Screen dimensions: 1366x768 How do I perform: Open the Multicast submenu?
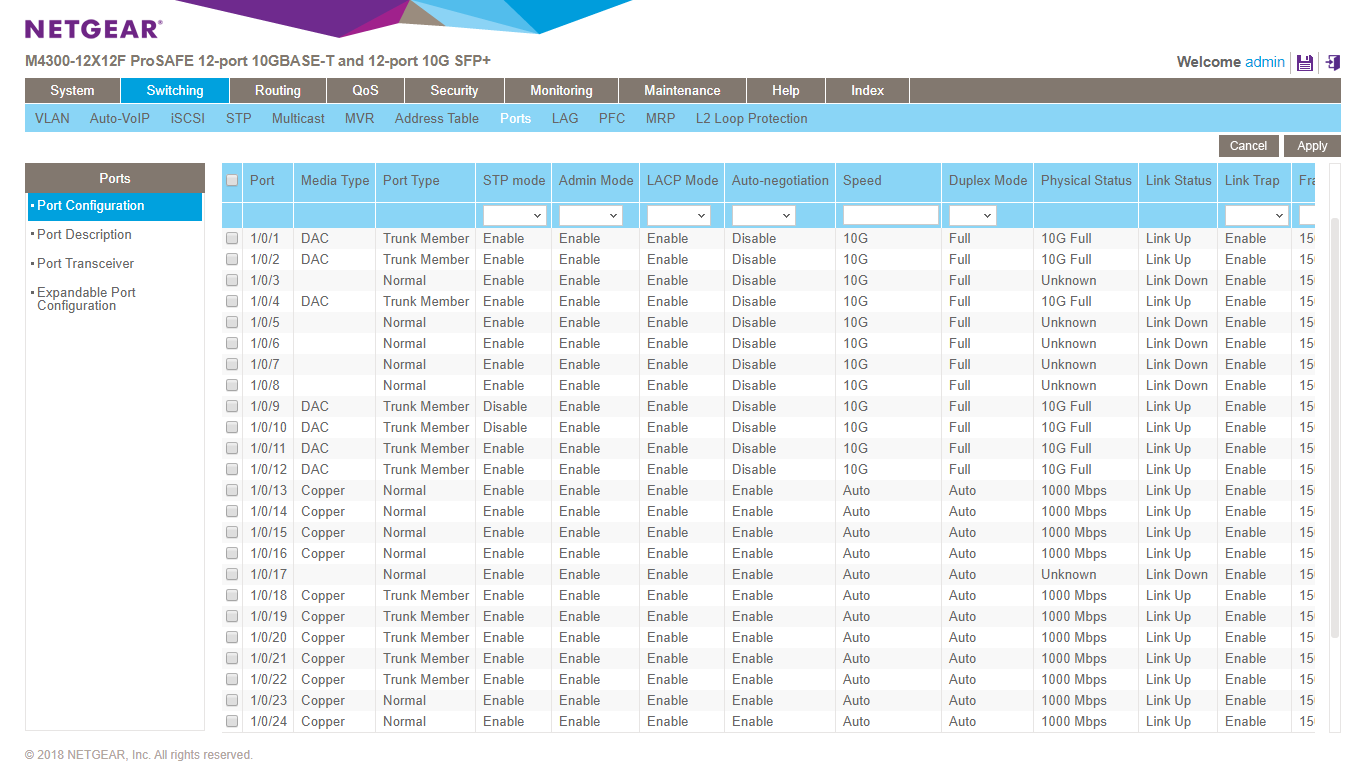tap(298, 118)
